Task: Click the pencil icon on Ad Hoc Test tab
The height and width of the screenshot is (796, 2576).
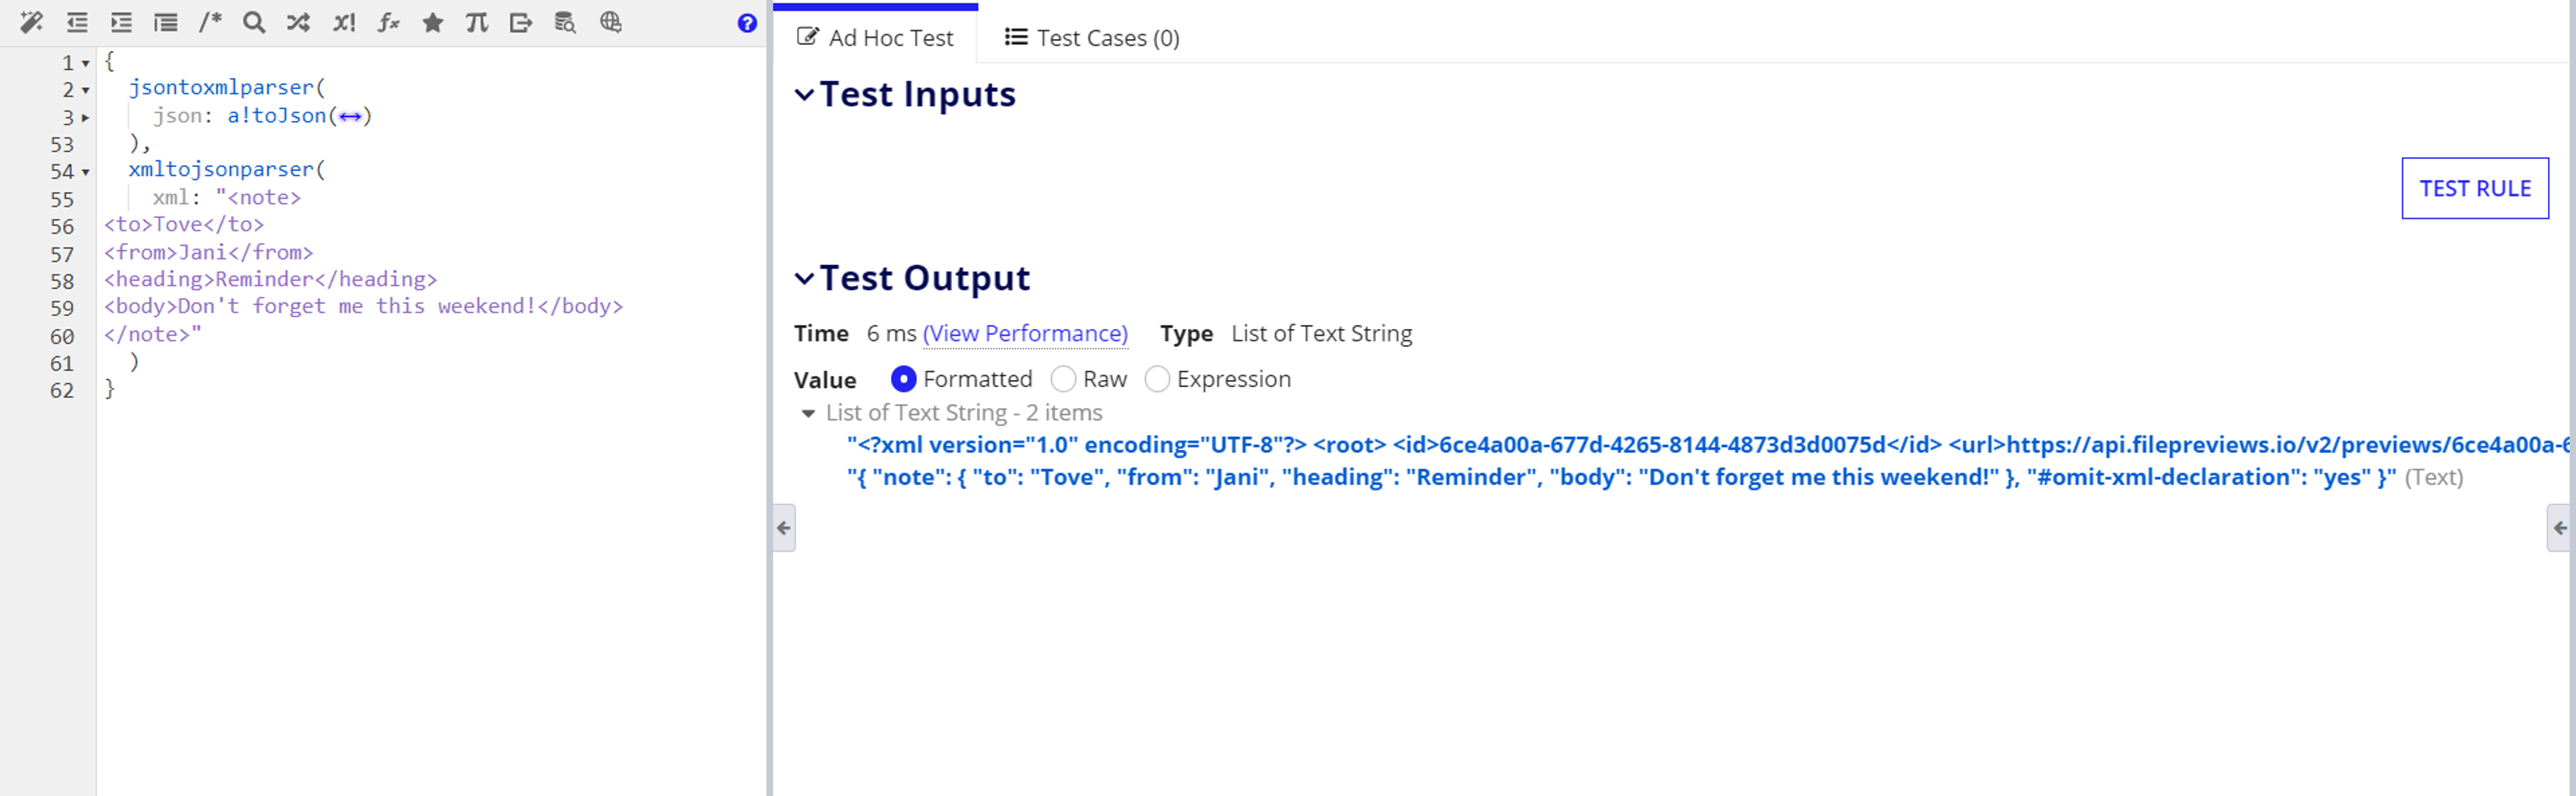Action: 807,37
